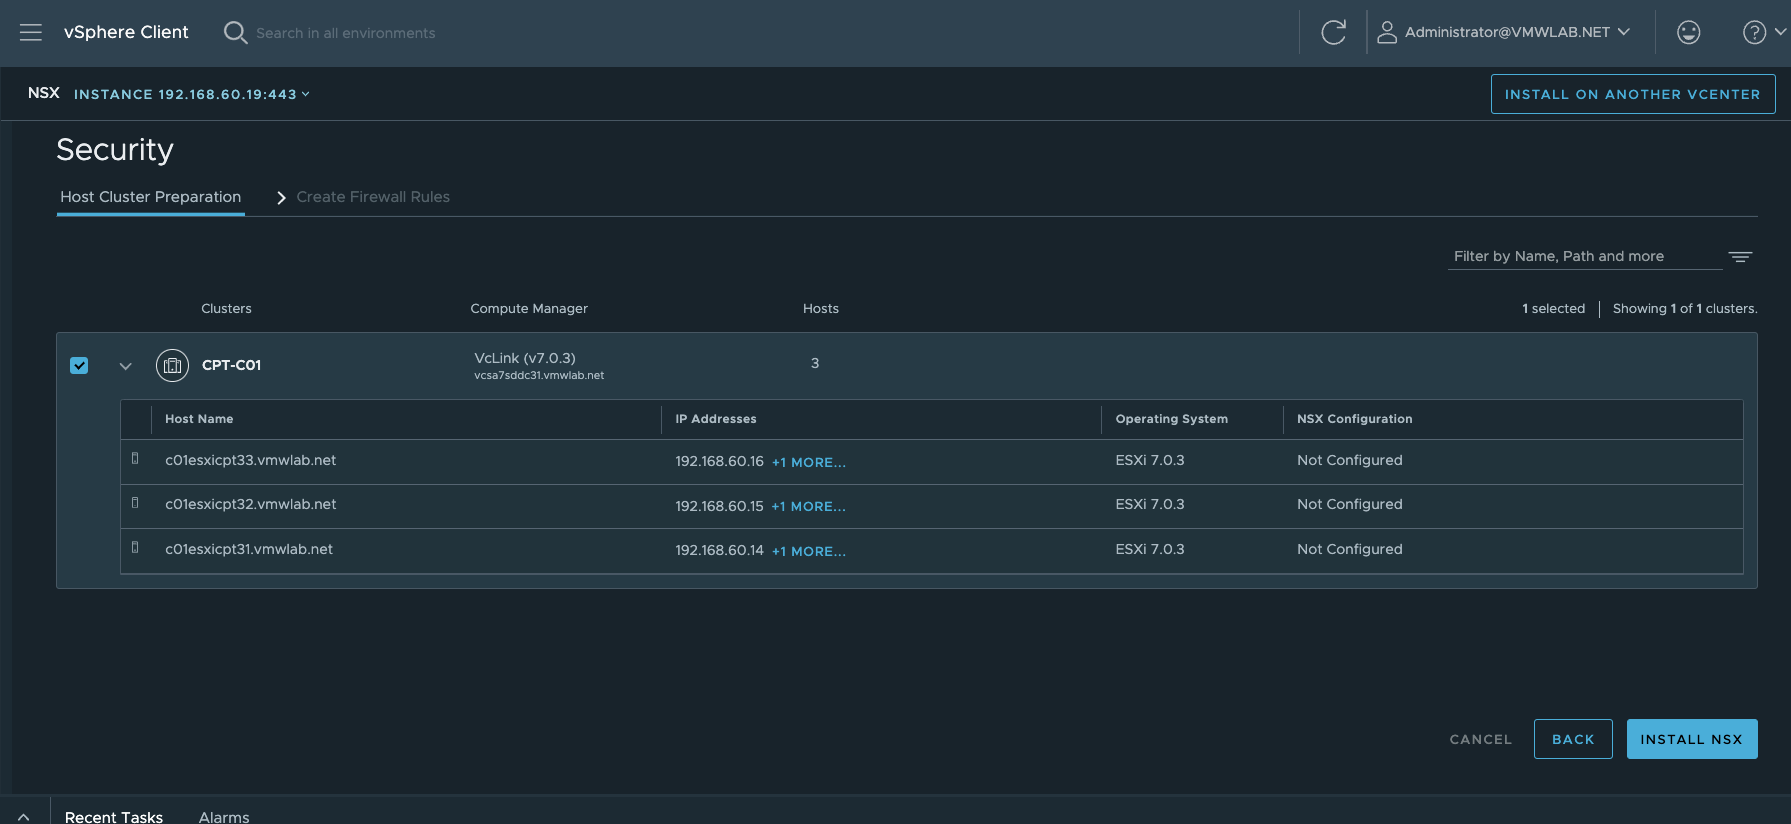Go to the Create Firewall Rules step
The image size is (1791, 824).
(x=373, y=197)
